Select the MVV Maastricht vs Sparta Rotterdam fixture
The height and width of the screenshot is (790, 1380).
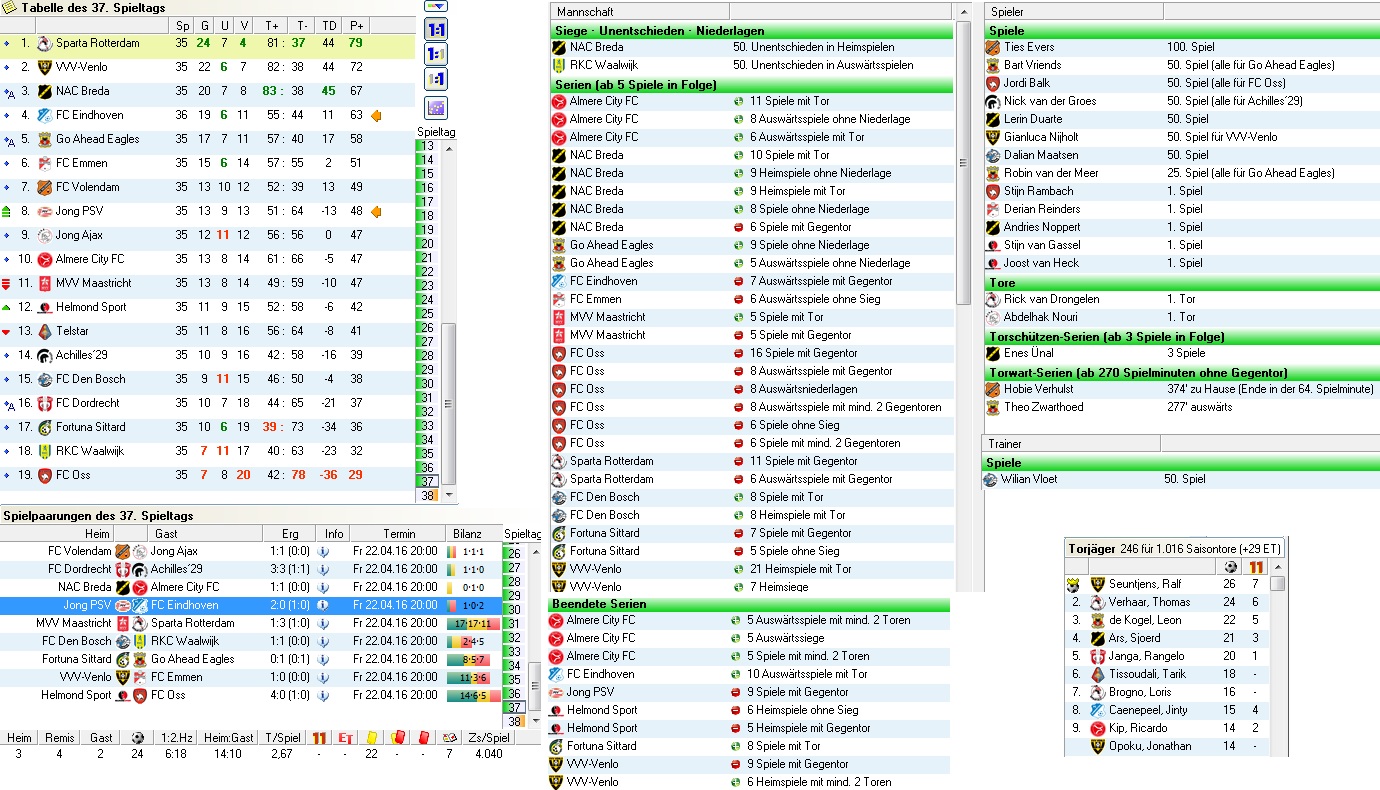251,623
